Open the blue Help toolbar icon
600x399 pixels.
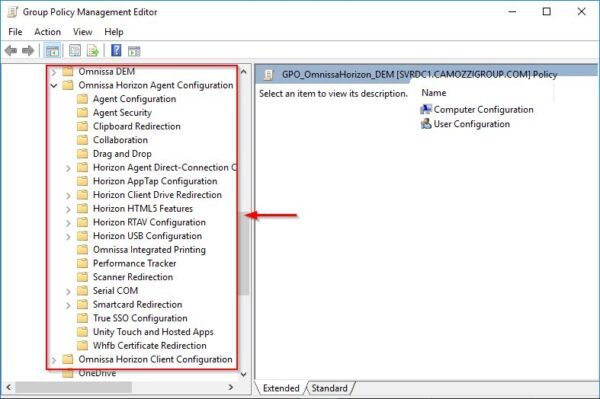point(116,50)
